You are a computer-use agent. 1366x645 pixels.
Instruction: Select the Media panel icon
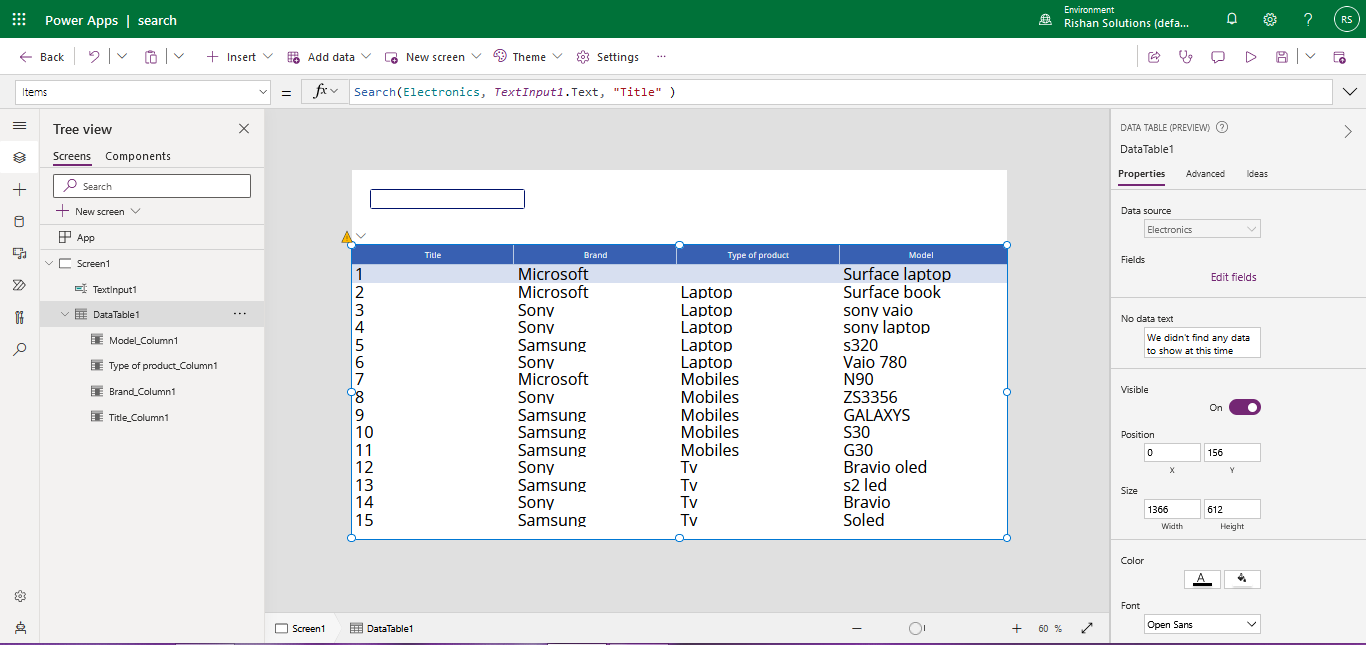pyautogui.click(x=19, y=253)
